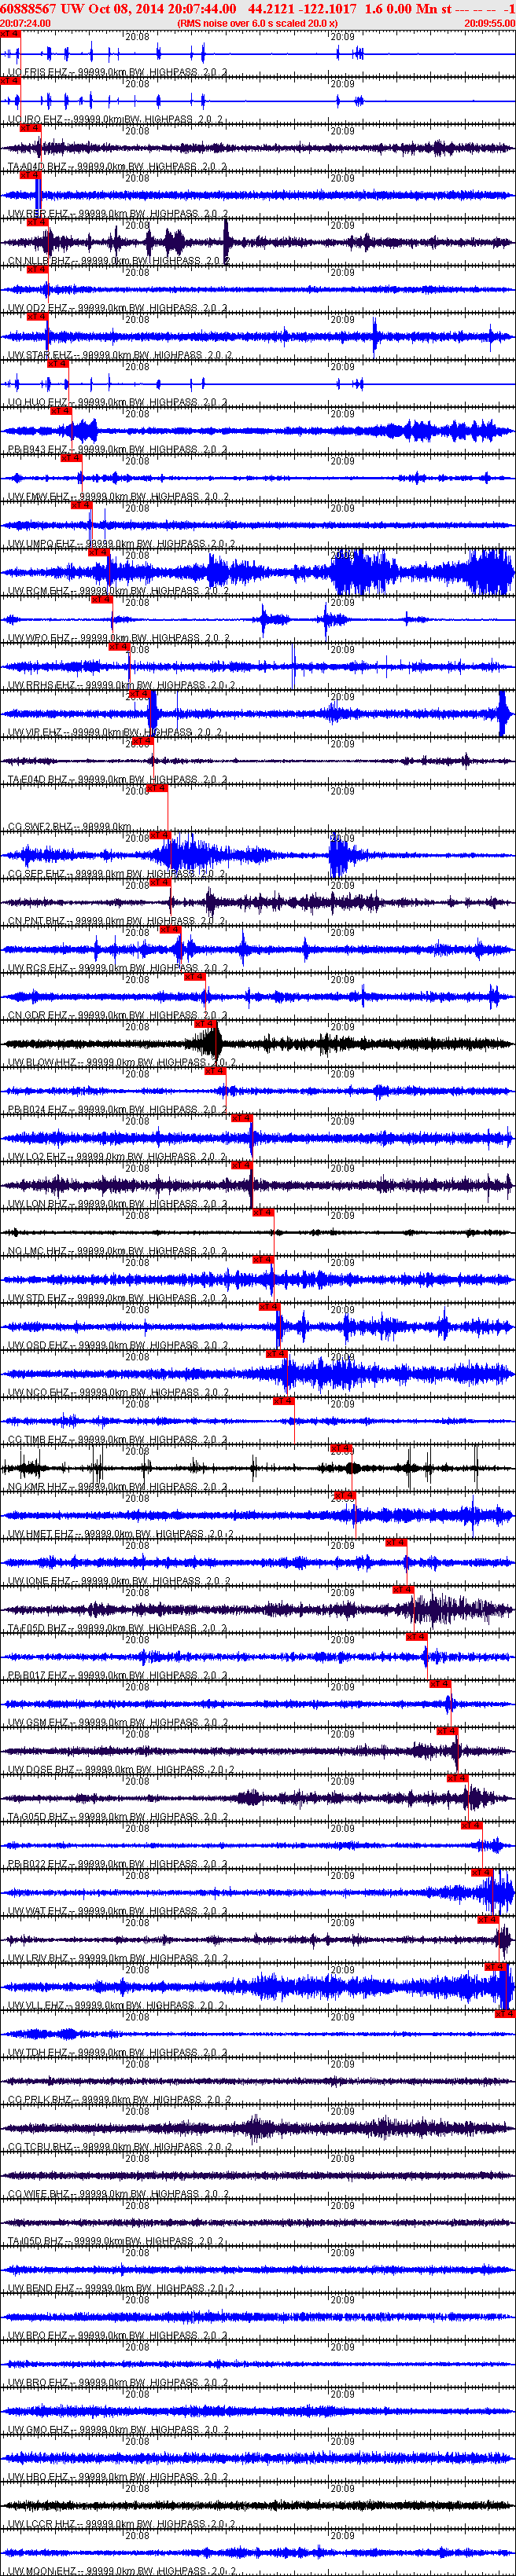Click the event ID 60888567 header text
Image resolution: width=516 pixels, height=2576 pixels.
click(29, 8)
